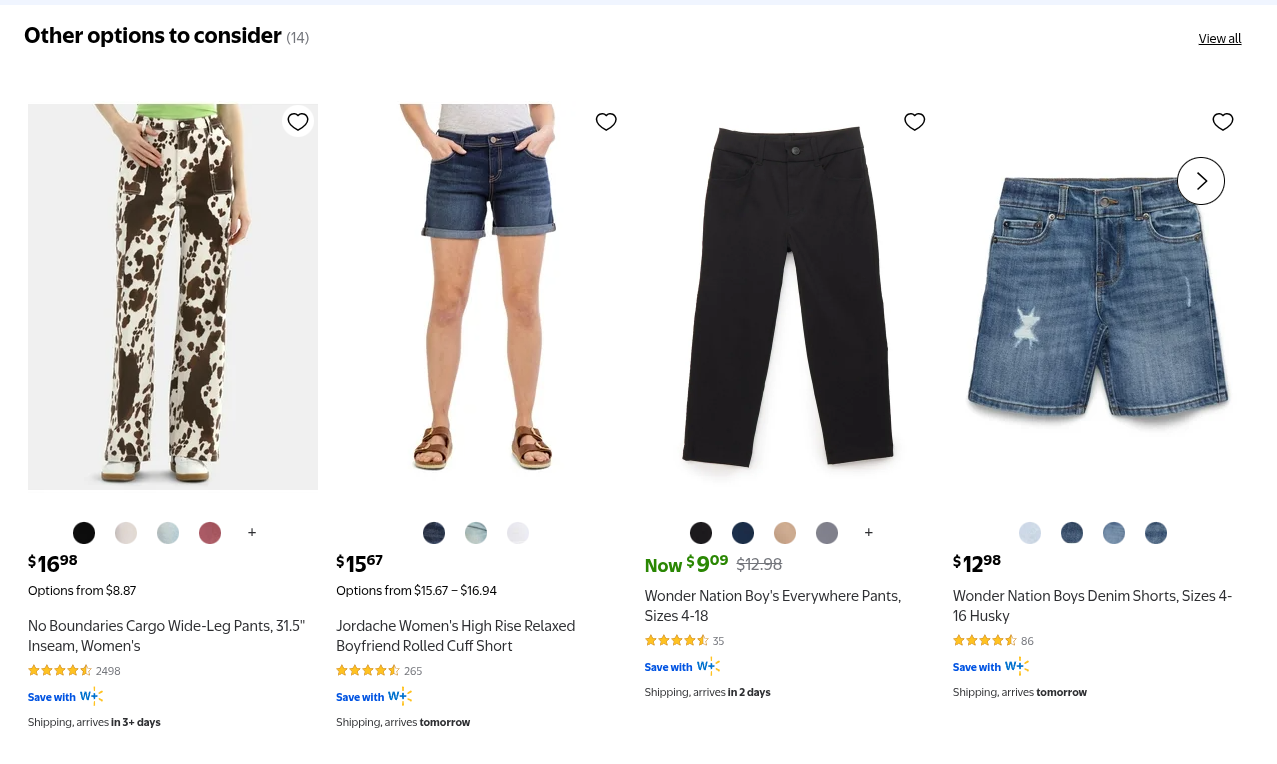The image size is (1277, 764).
Task: Open the cargo pants product image
Action: 173,296
